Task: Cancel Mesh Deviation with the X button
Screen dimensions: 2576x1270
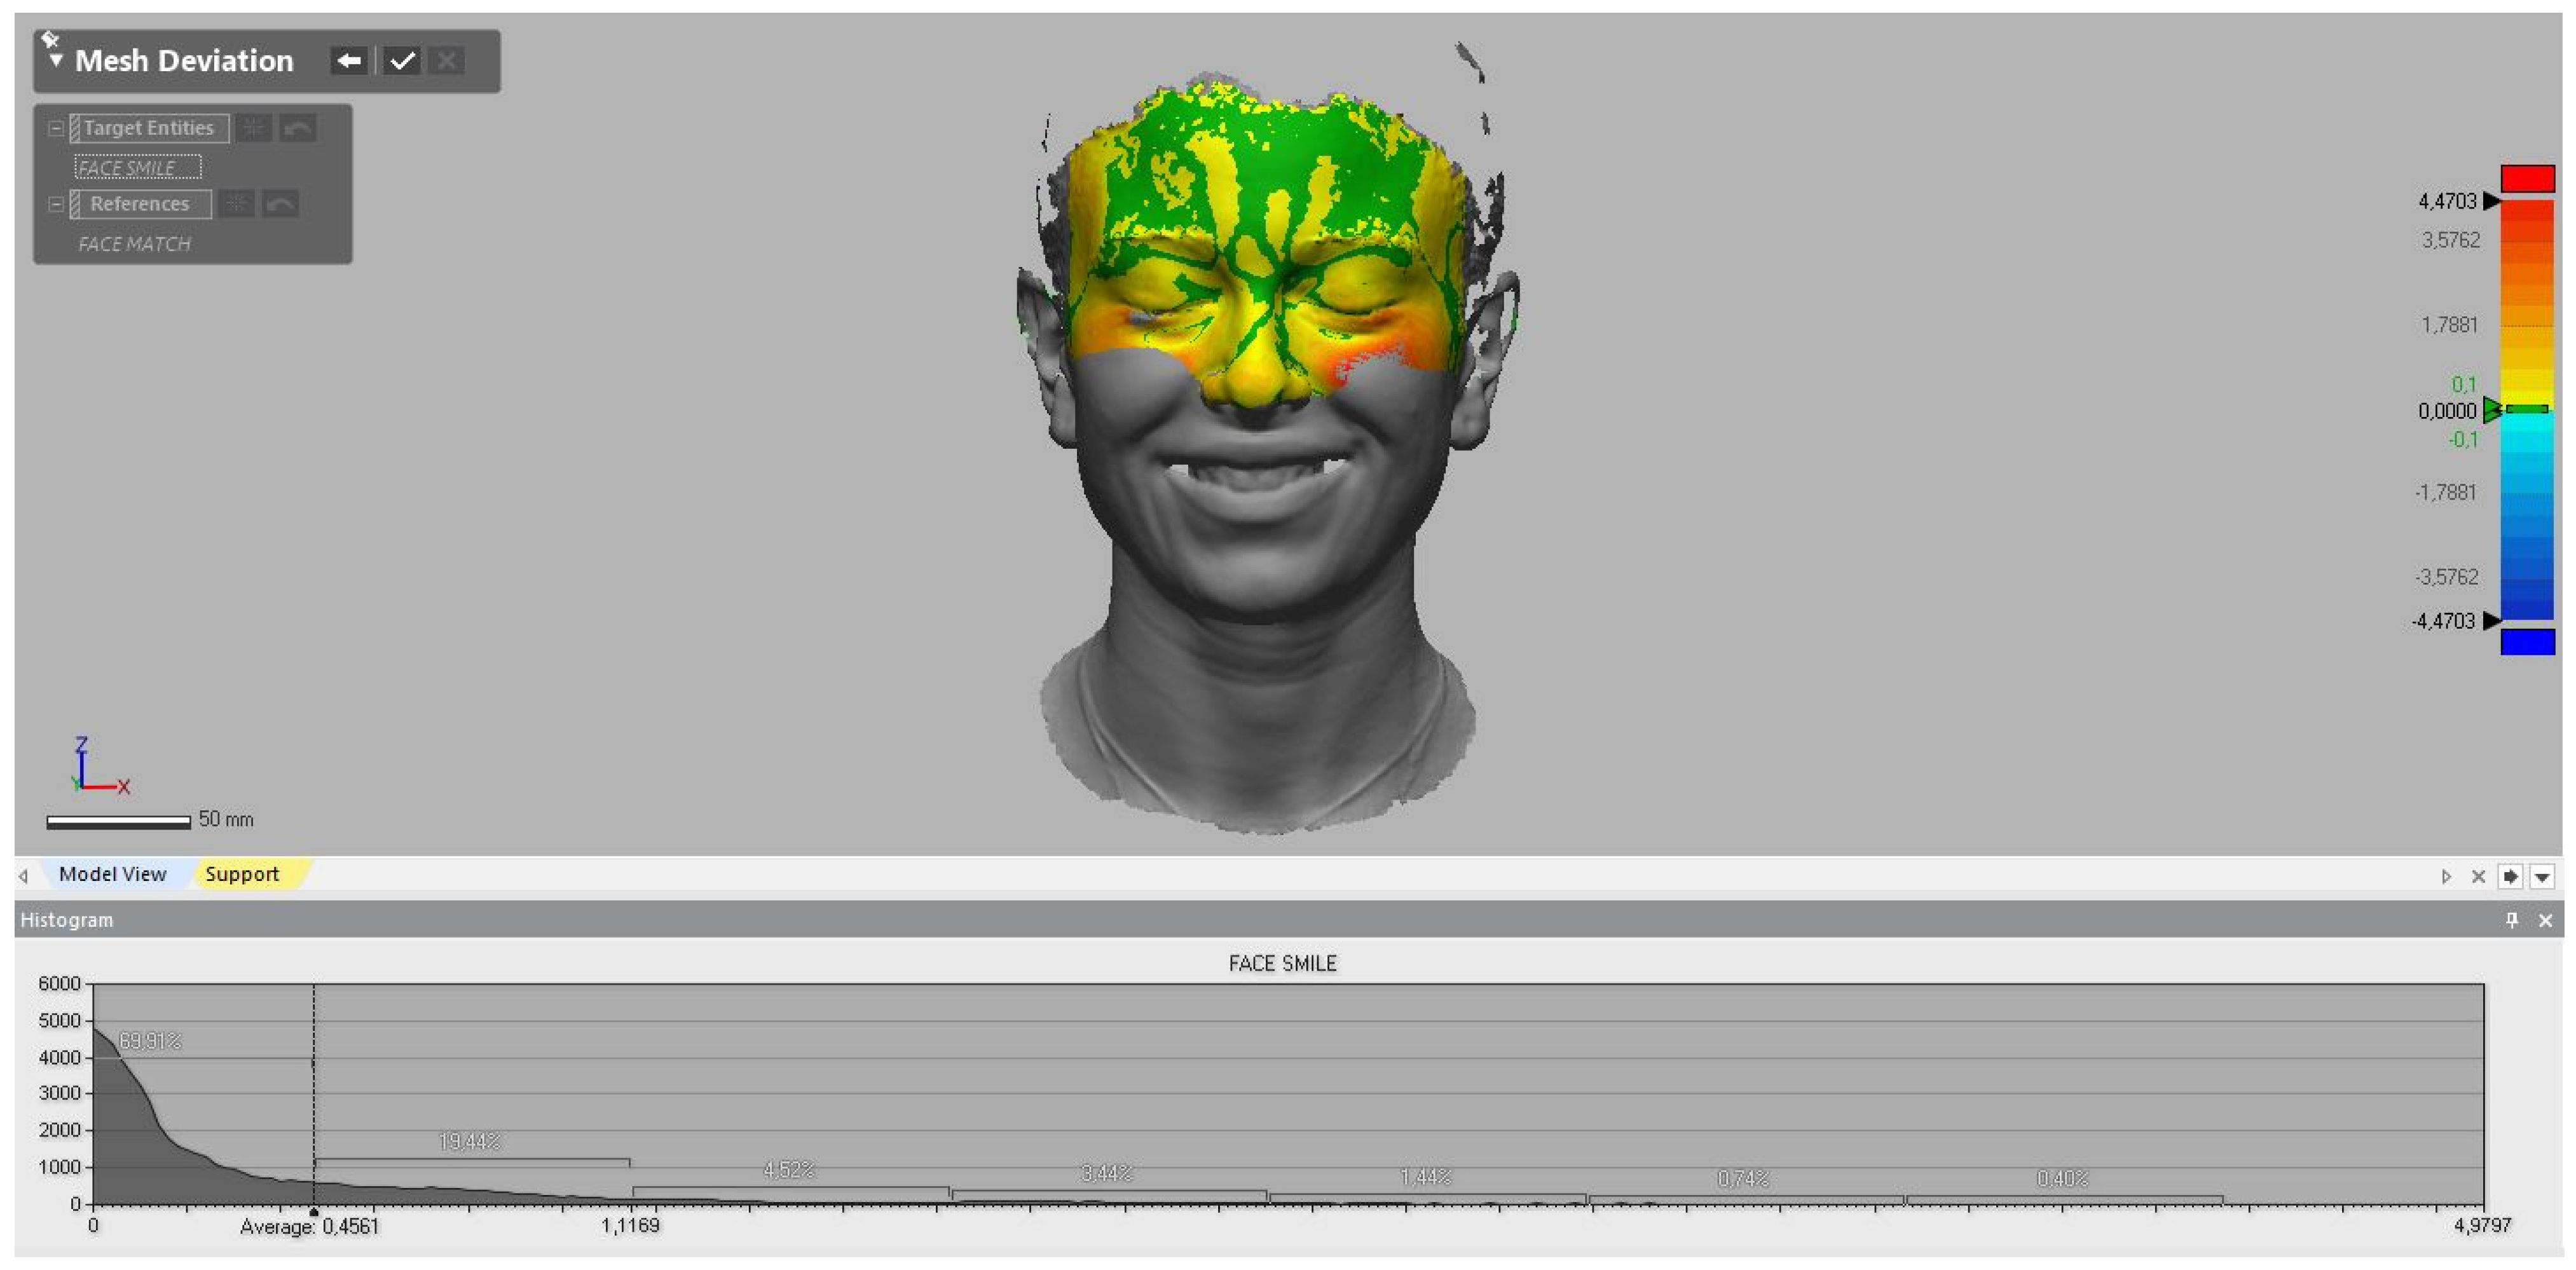Action: [447, 61]
